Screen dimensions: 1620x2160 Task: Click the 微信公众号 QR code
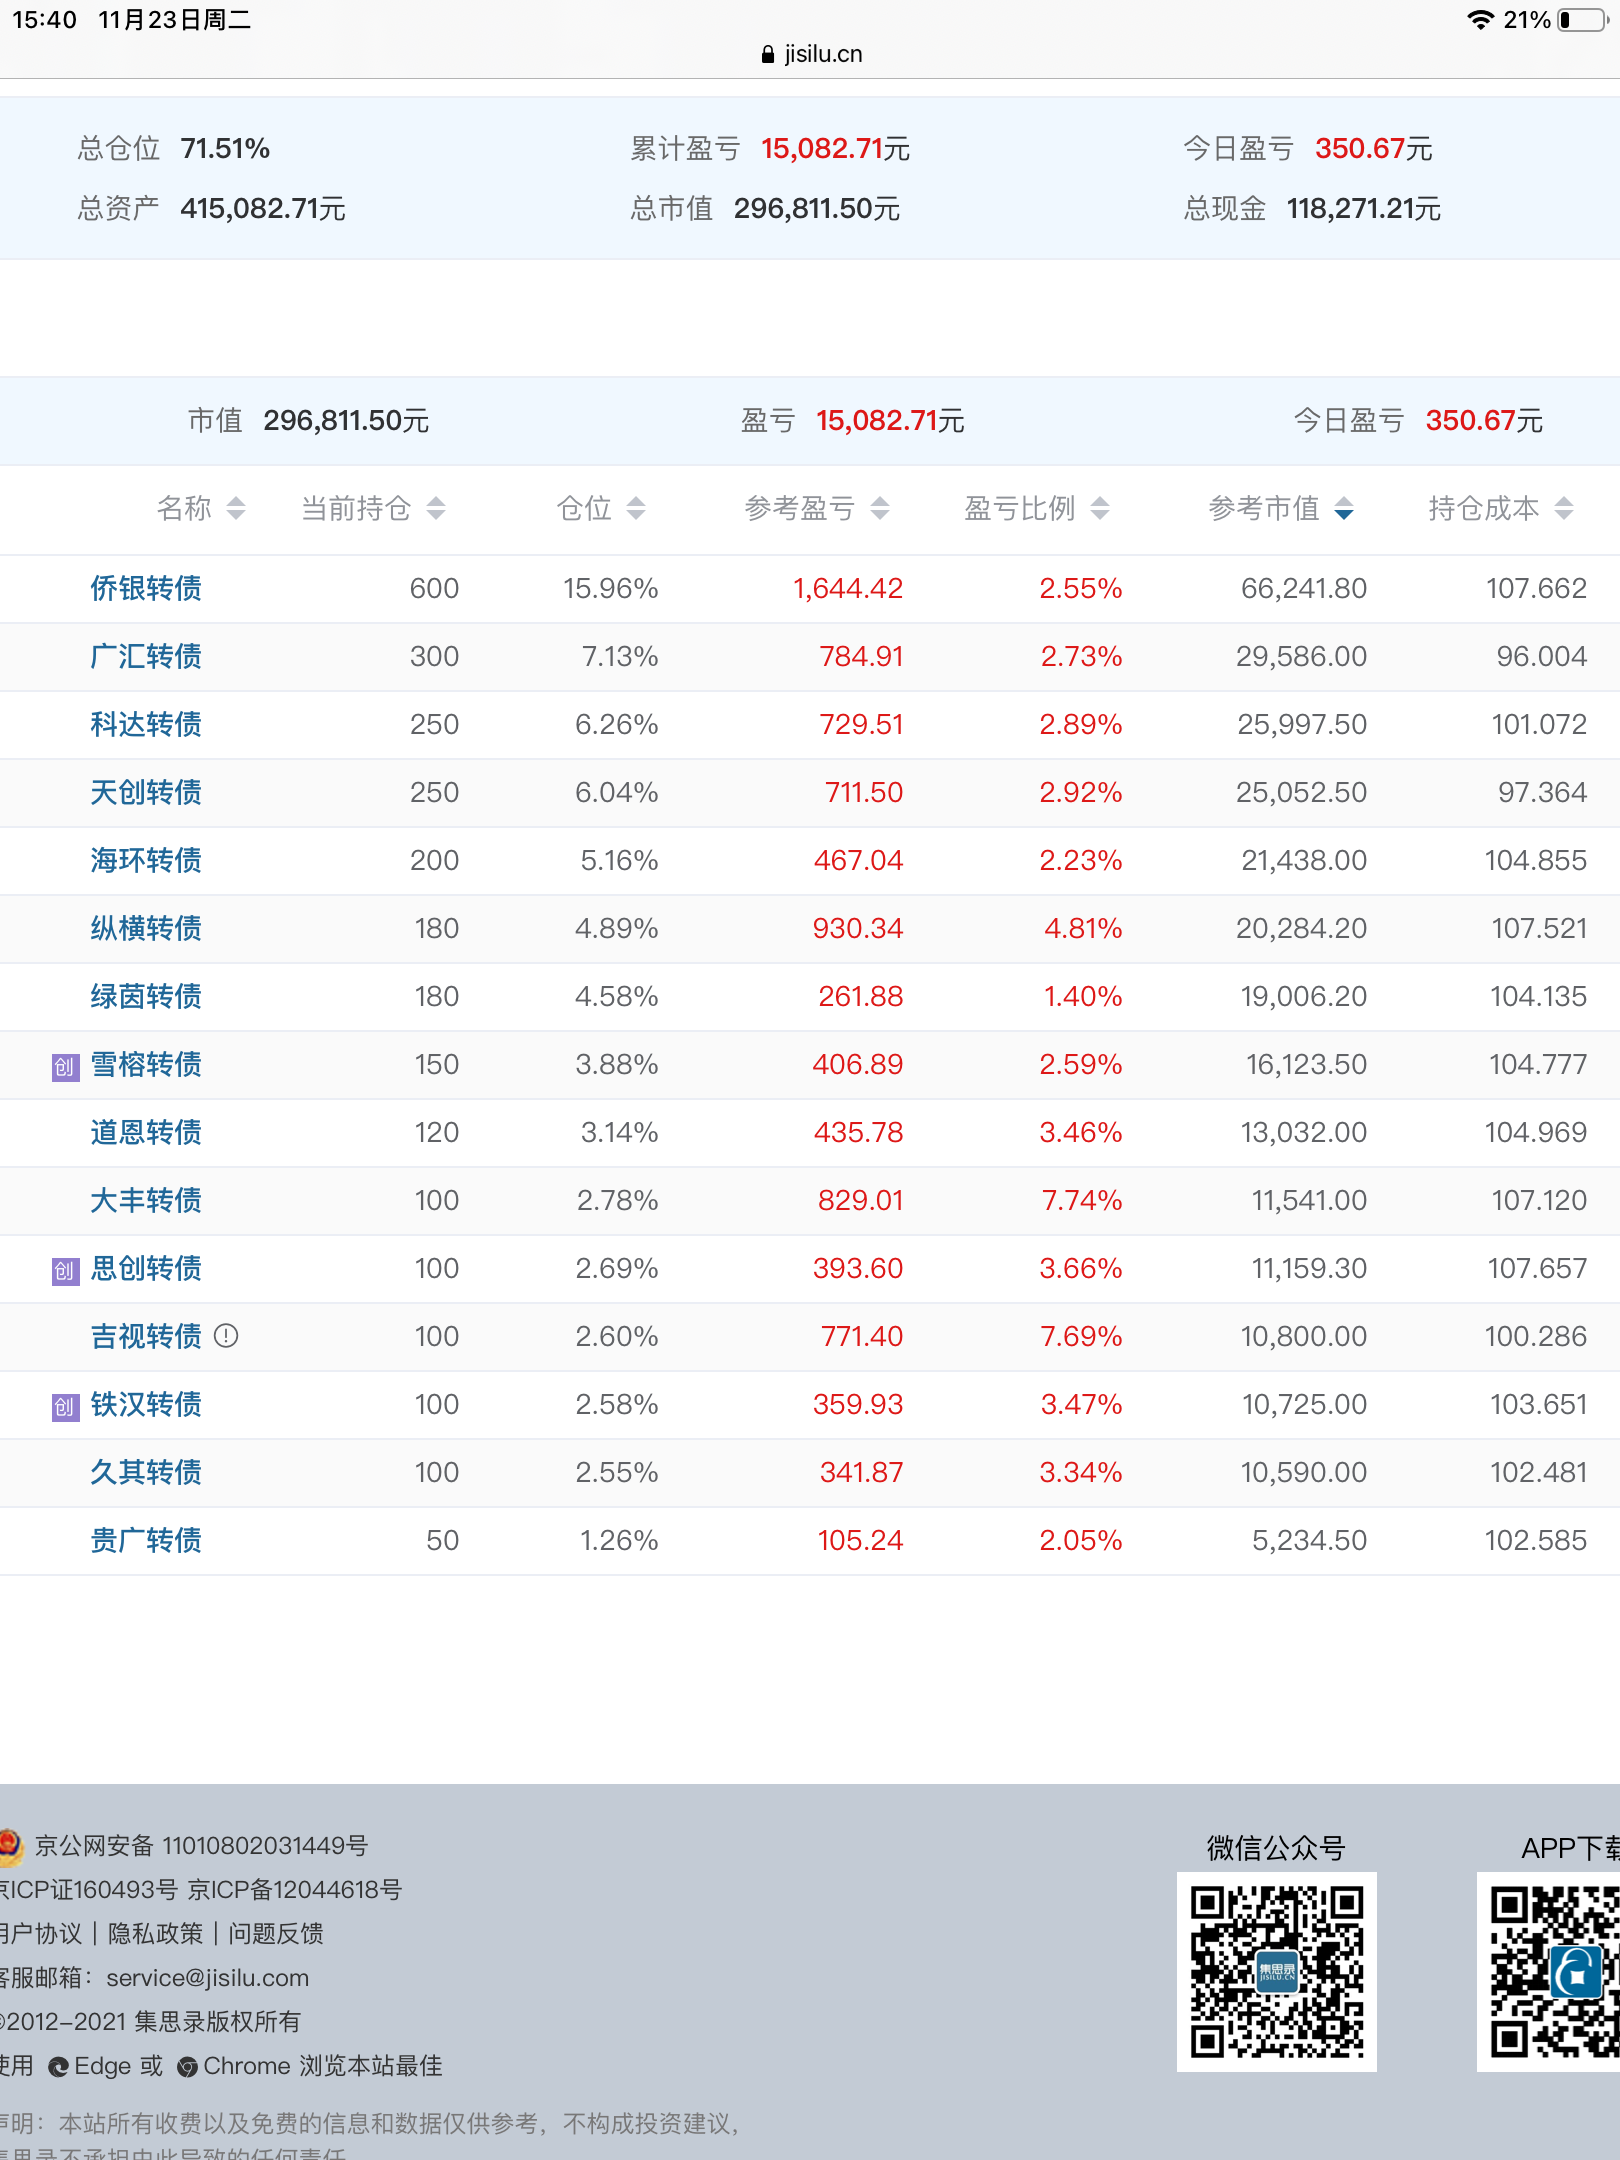1277,1972
